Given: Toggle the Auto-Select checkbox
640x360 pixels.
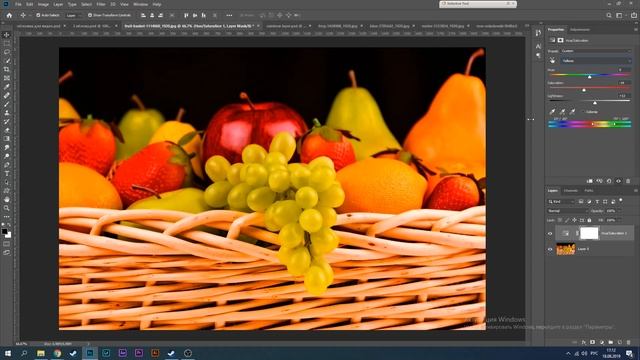Looking at the screenshot, I should tap(38, 15).
